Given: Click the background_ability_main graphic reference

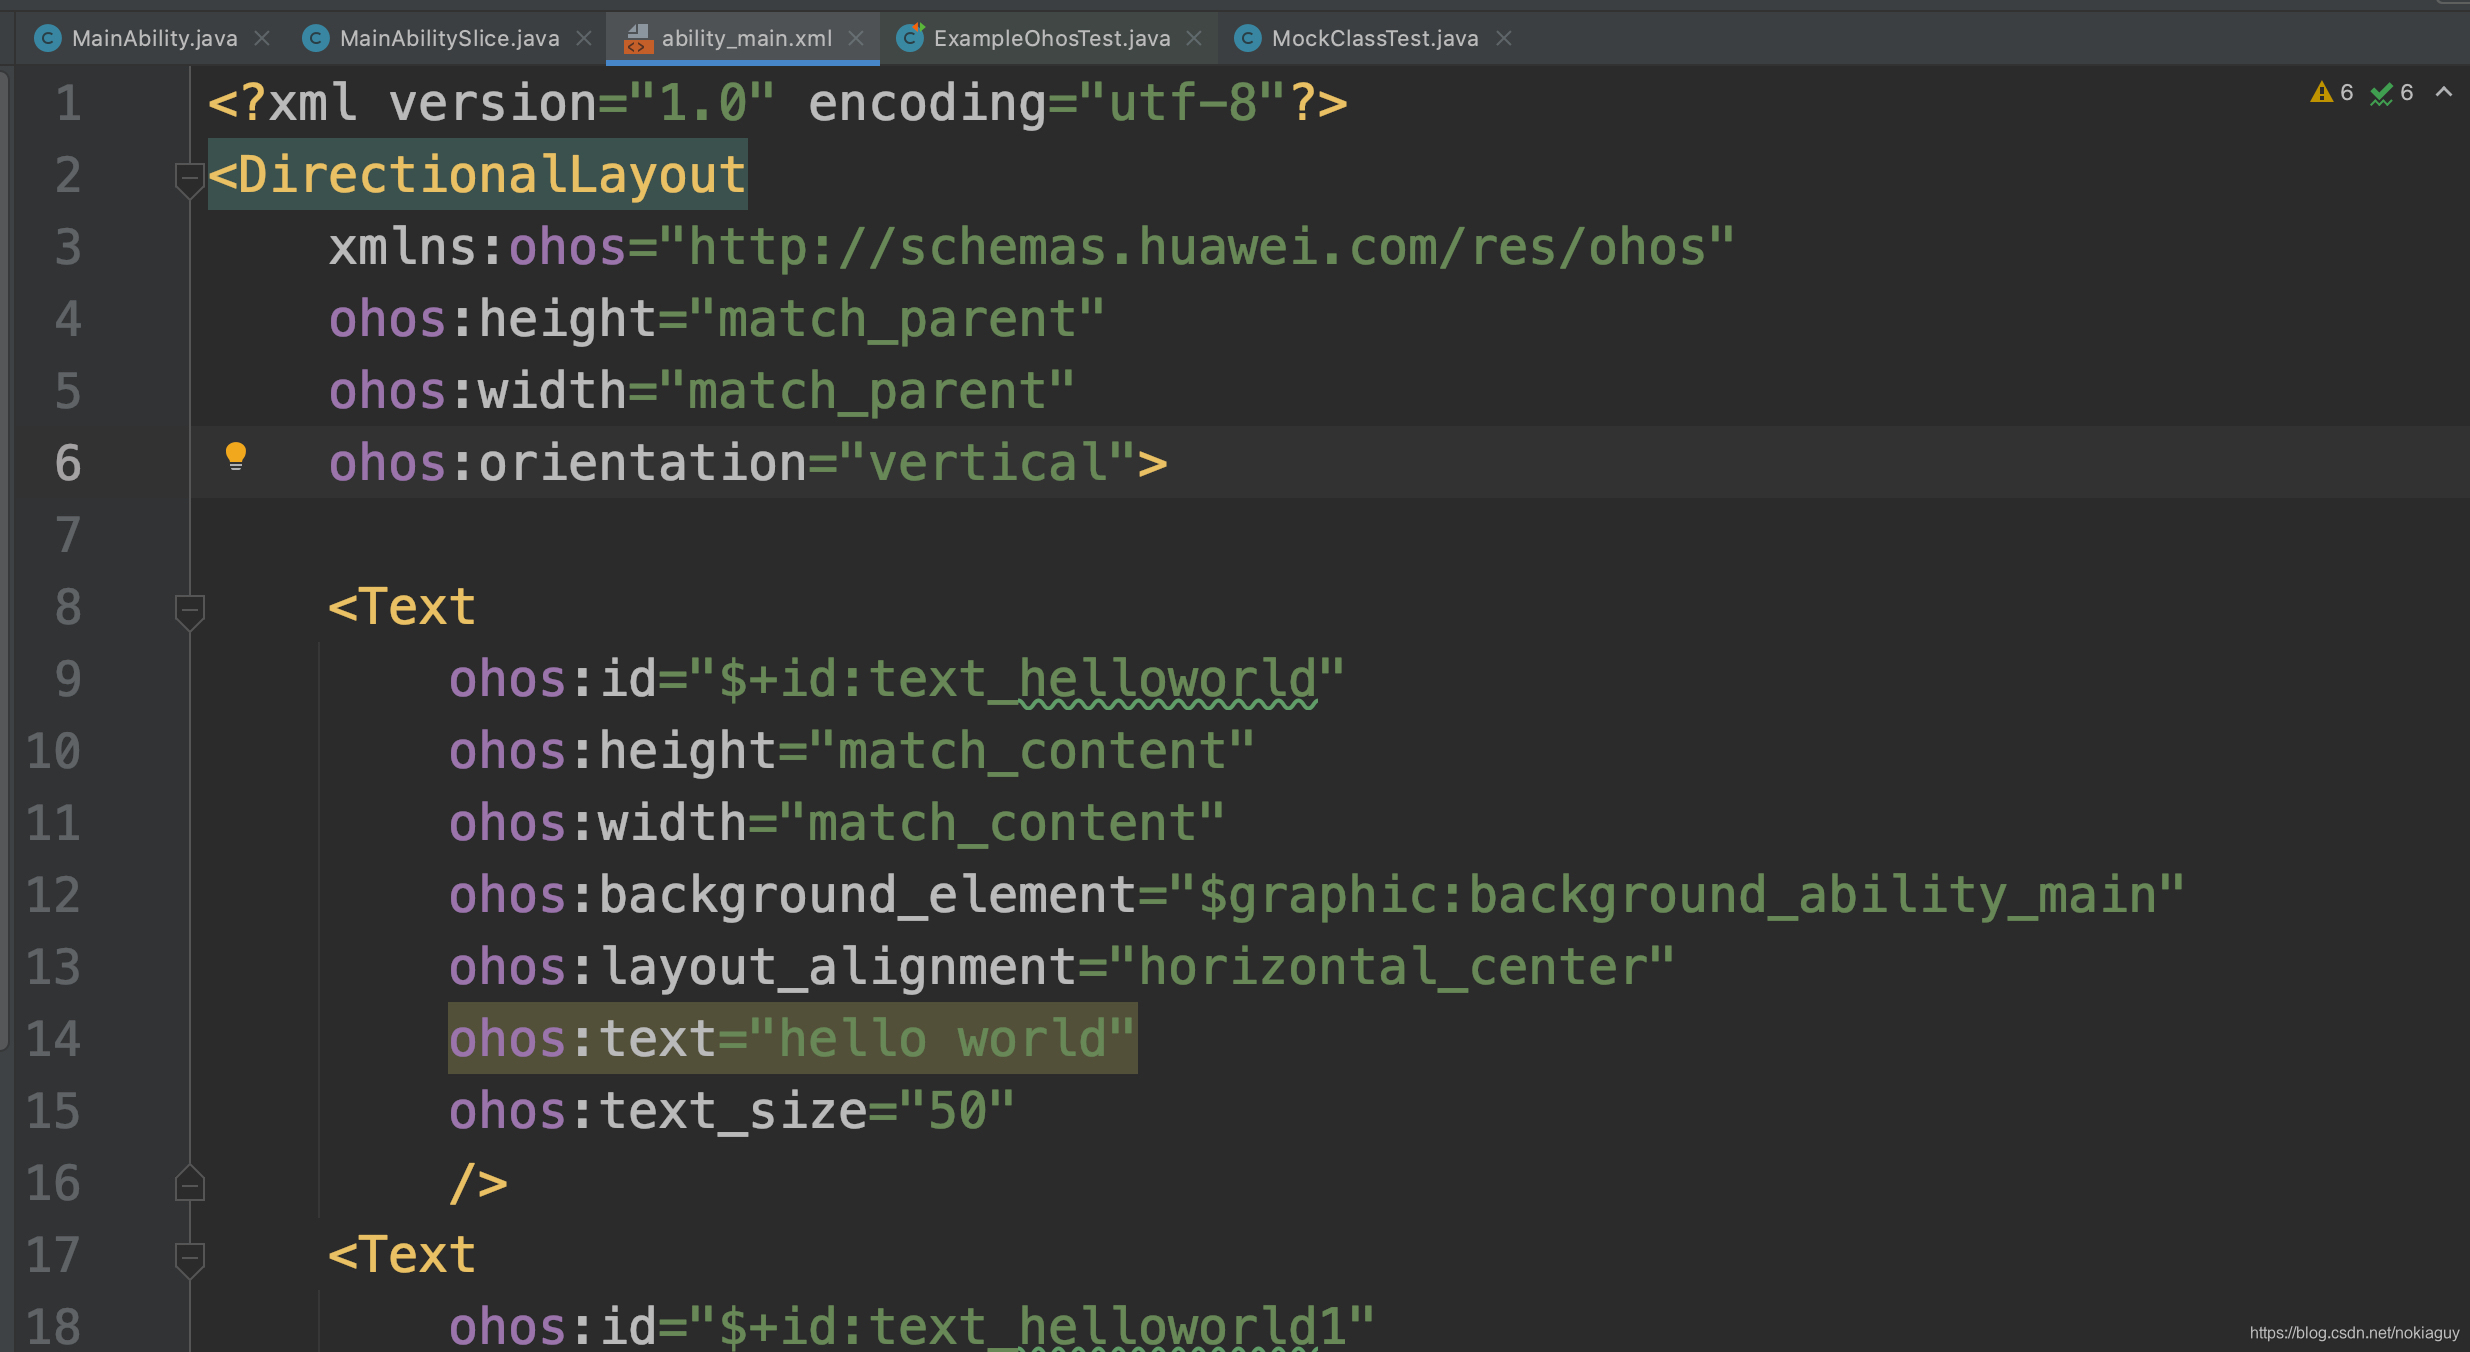Looking at the screenshot, I should [1676, 895].
